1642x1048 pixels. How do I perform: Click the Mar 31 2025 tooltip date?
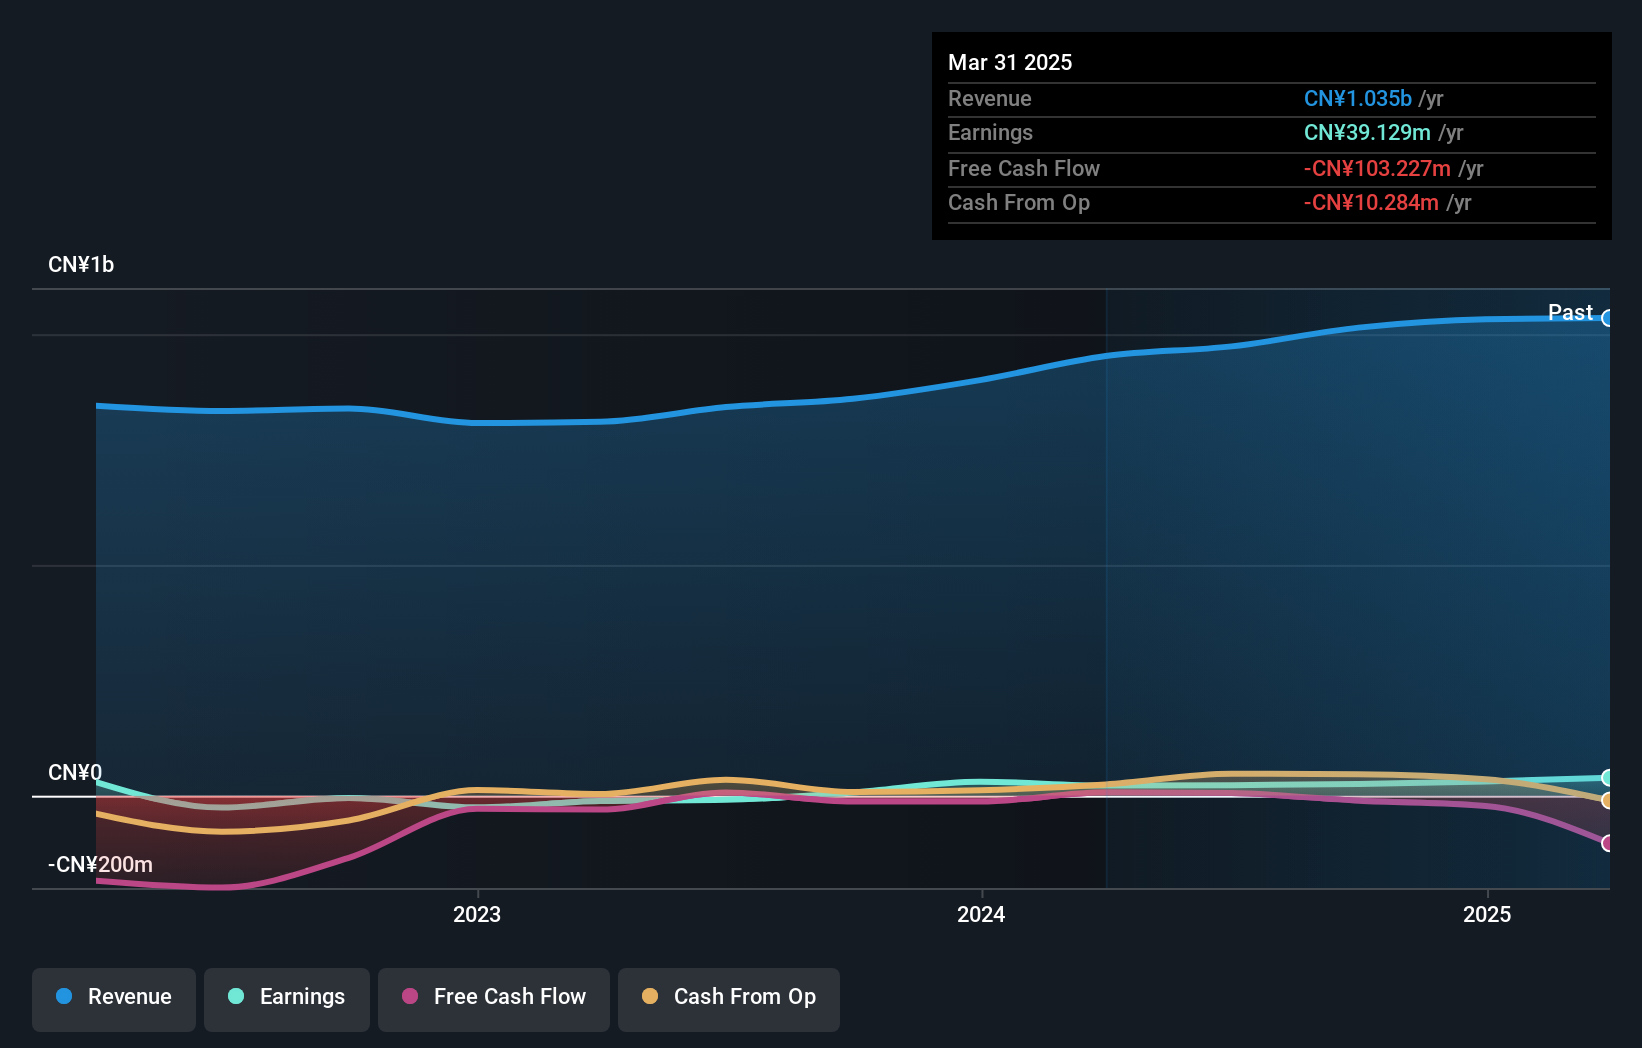point(1010,62)
